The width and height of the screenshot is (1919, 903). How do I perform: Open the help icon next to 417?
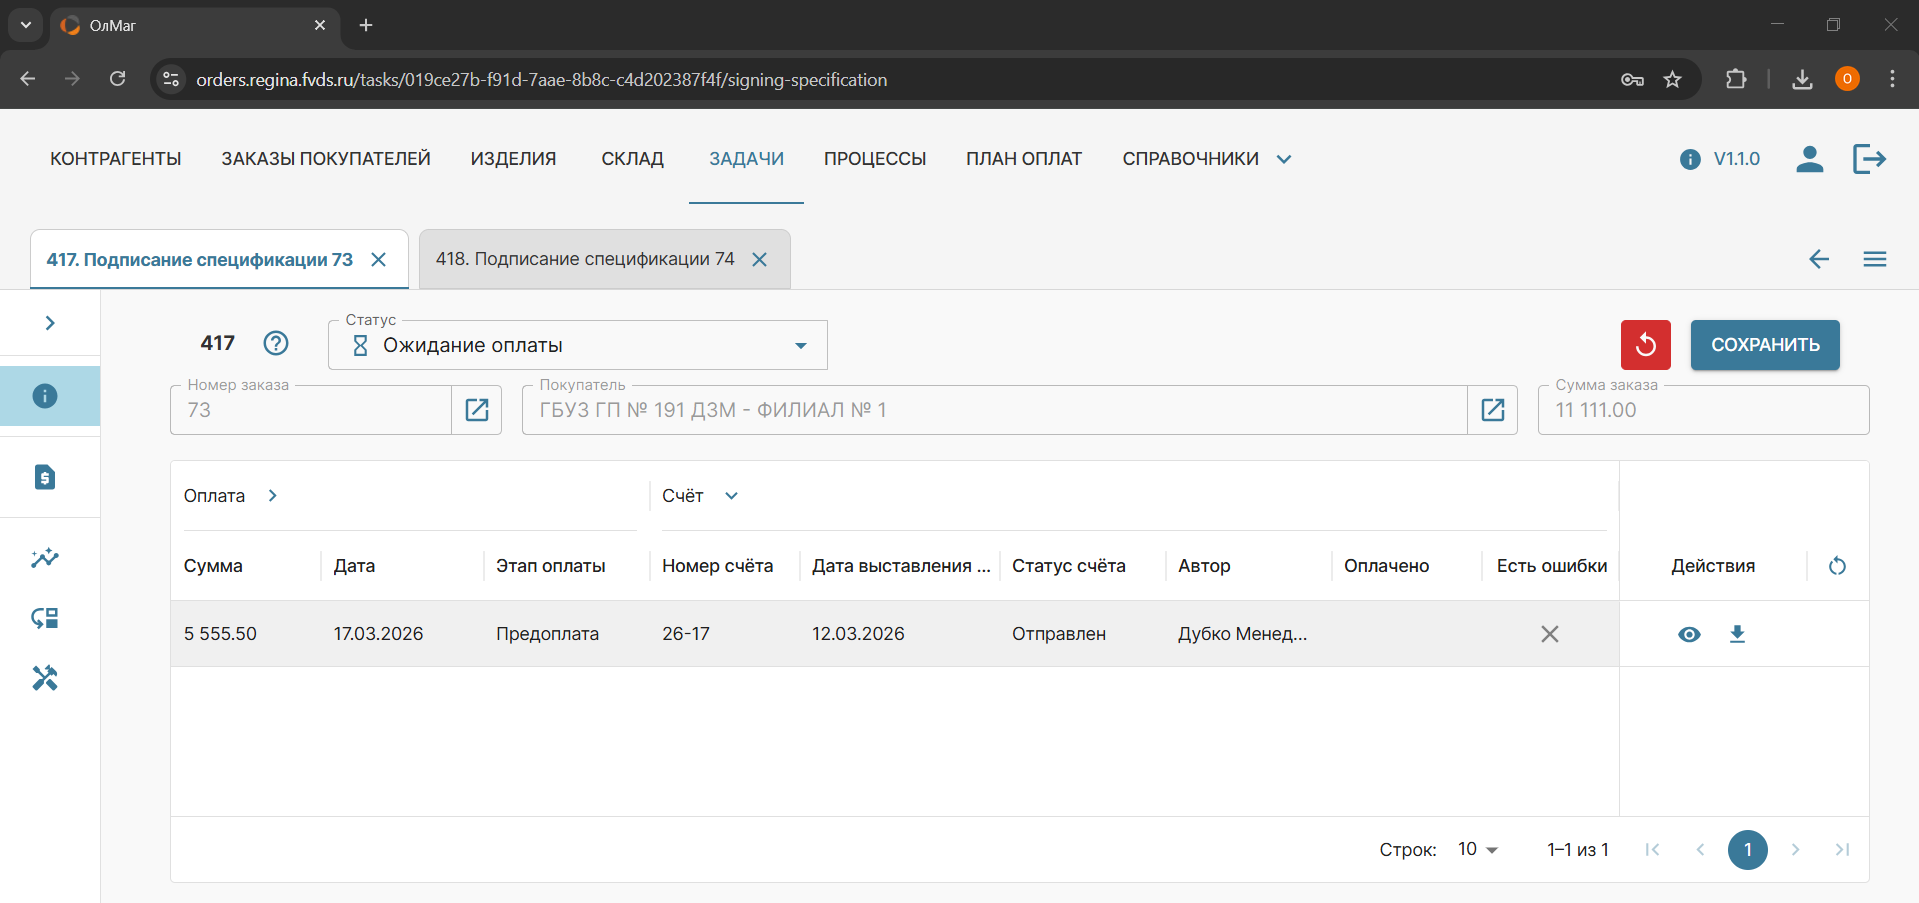(276, 343)
